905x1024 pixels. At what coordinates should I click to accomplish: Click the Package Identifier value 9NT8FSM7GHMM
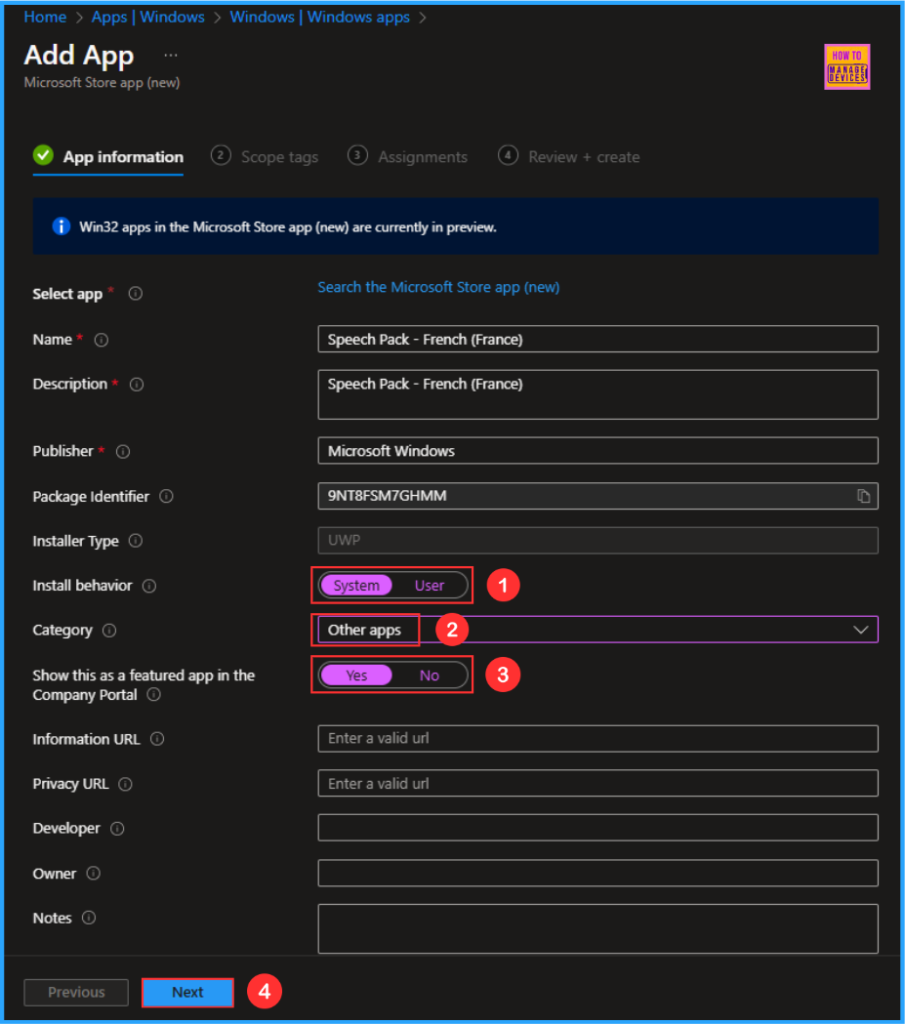[387, 496]
